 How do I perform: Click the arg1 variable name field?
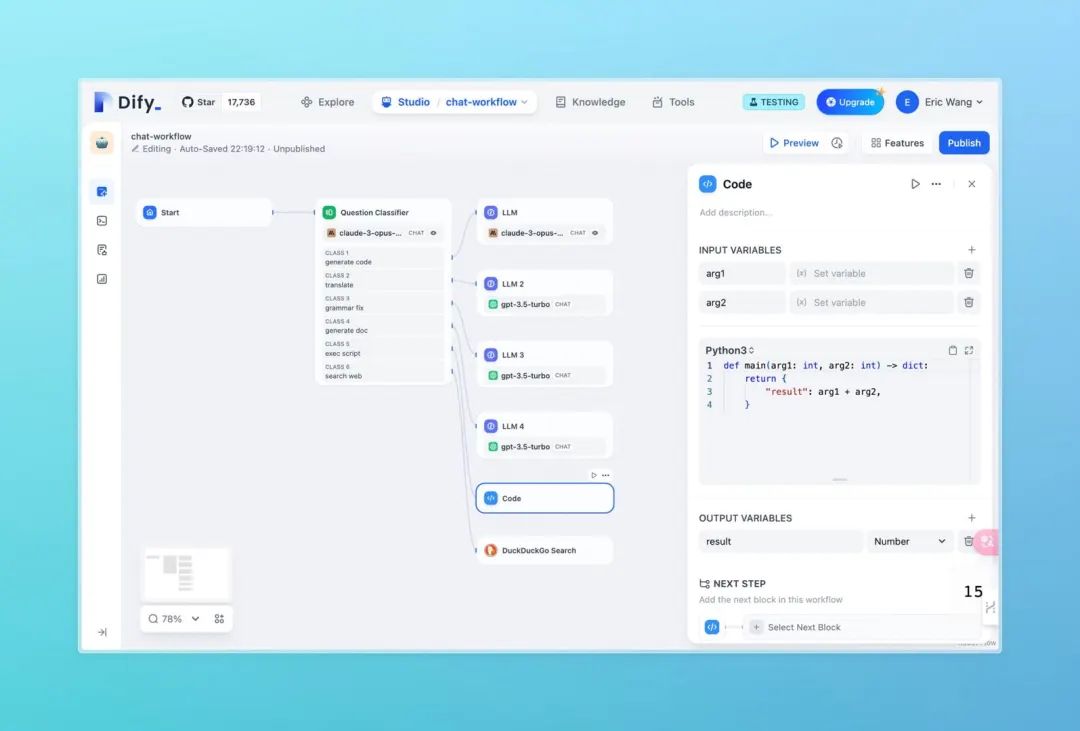click(x=742, y=274)
